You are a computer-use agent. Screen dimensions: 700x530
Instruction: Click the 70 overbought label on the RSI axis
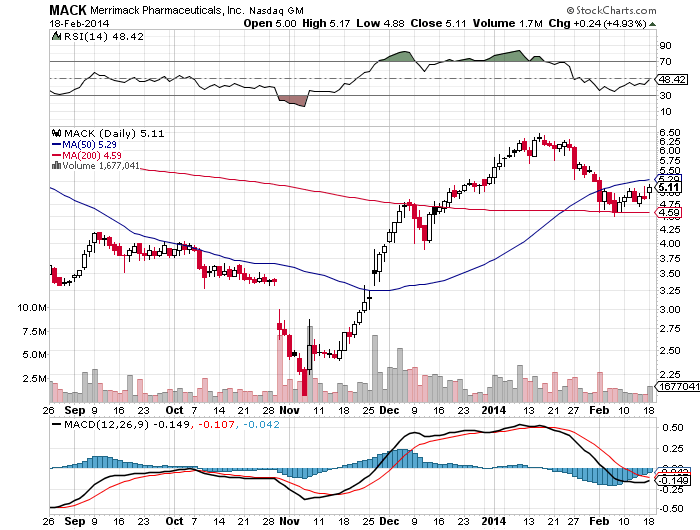tap(665, 62)
